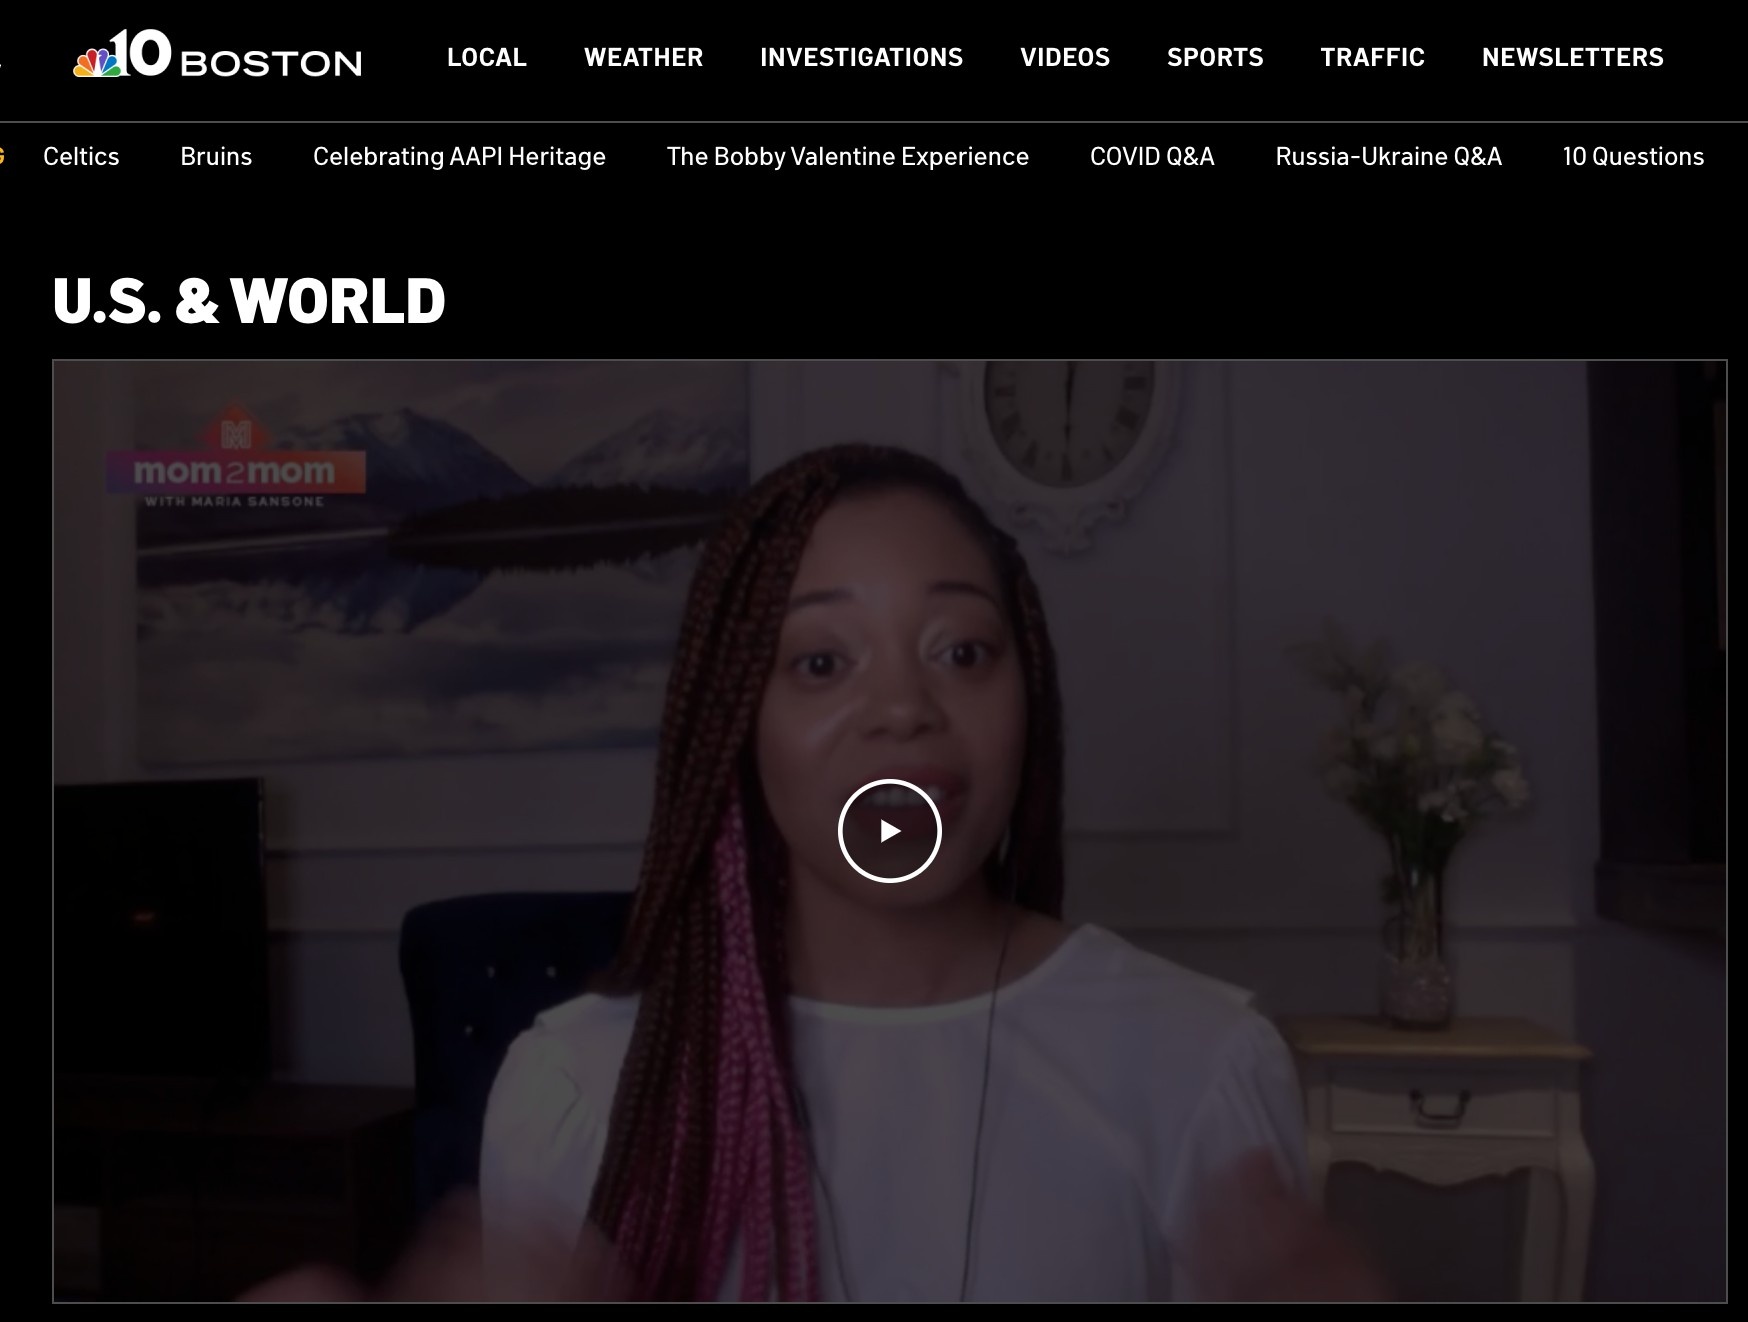Open the Russia-Ukraine Q&A link

pos(1389,156)
